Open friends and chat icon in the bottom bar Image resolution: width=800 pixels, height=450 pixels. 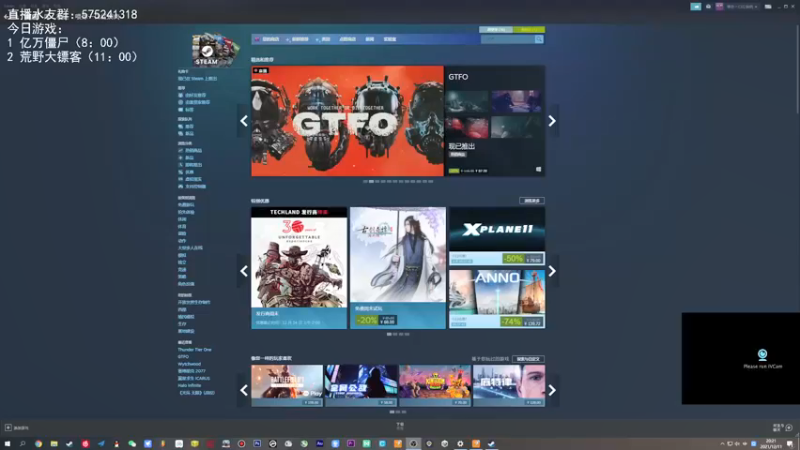[789, 428]
